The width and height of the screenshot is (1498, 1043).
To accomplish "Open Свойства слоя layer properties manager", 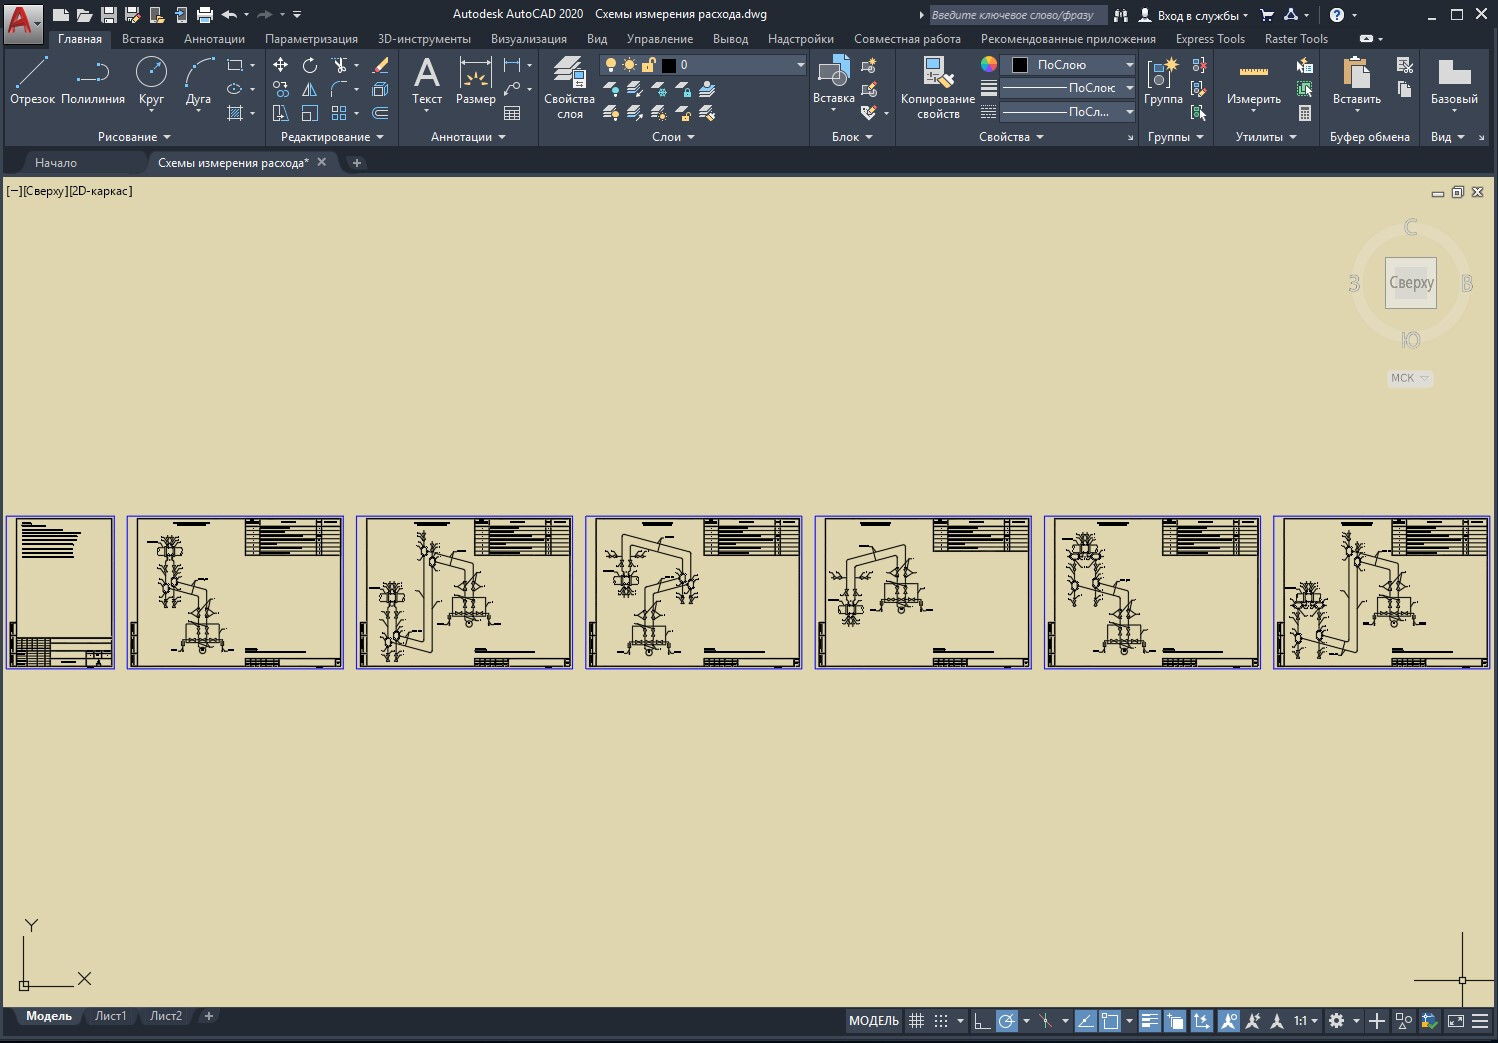I will coord(569,86).
